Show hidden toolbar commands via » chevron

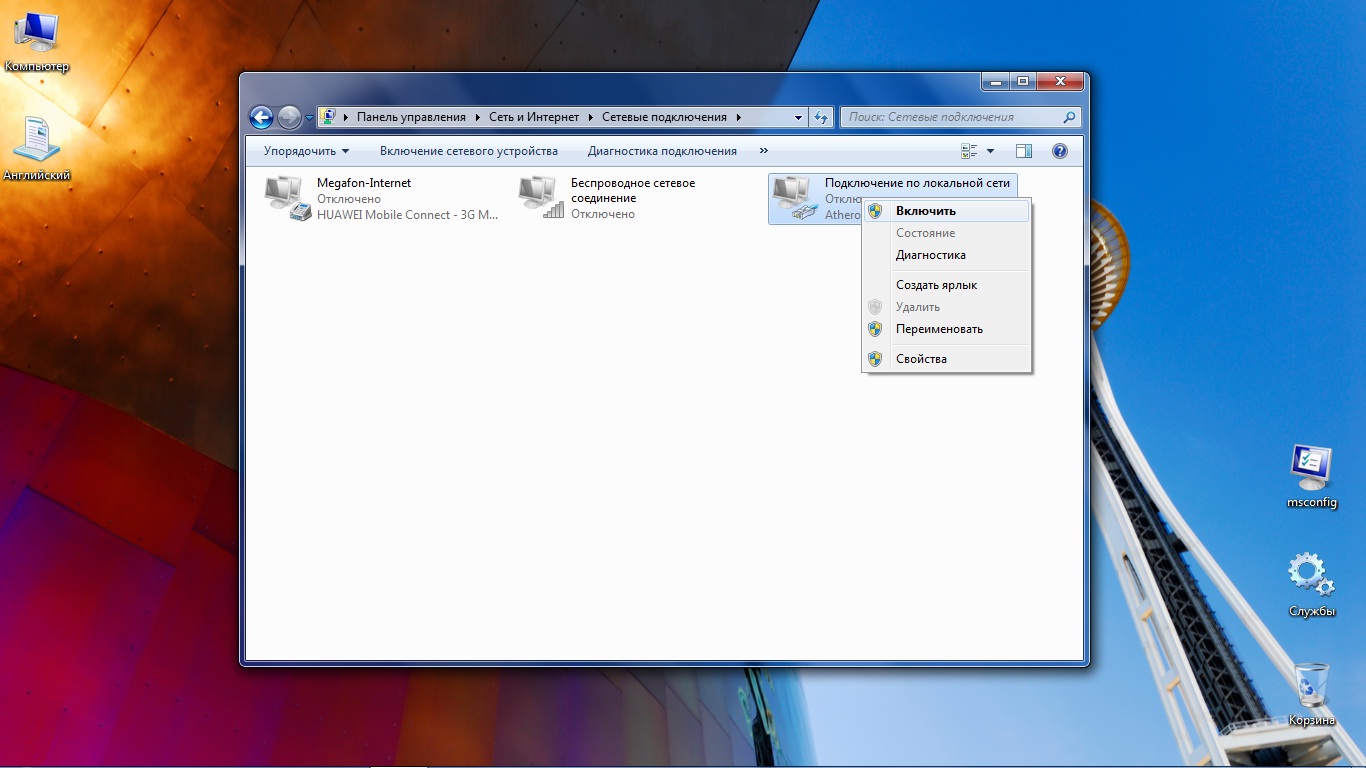[x=764, y=151]
